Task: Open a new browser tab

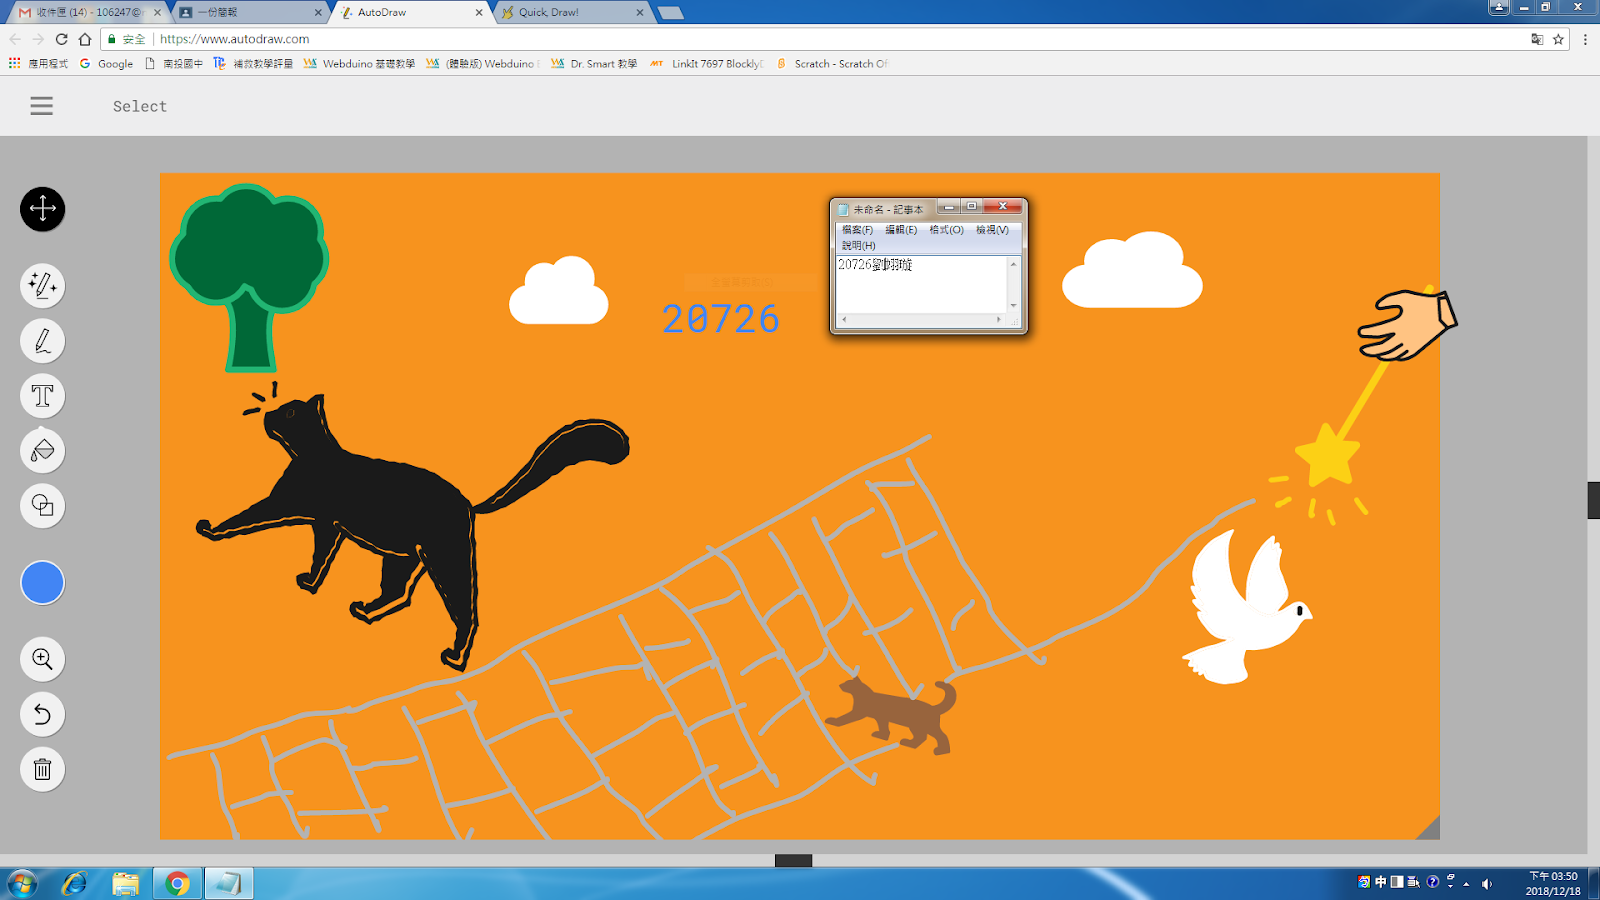Action: coord(670,13)
